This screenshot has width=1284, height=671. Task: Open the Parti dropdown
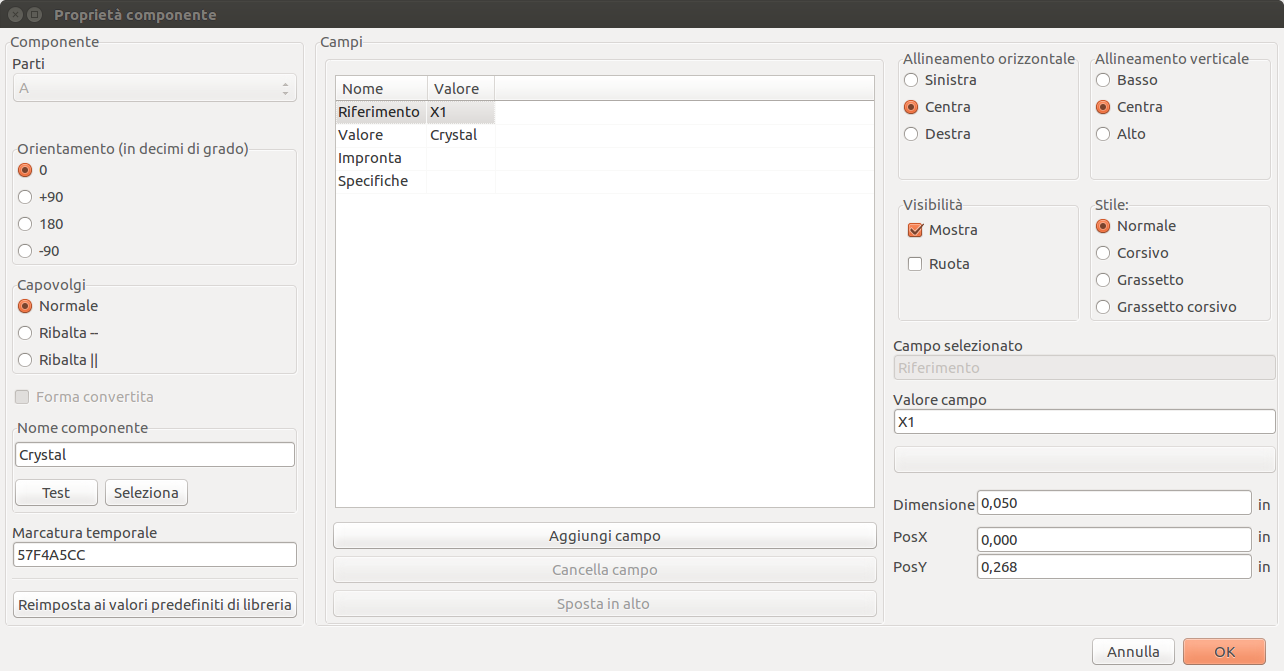[155, 88]
